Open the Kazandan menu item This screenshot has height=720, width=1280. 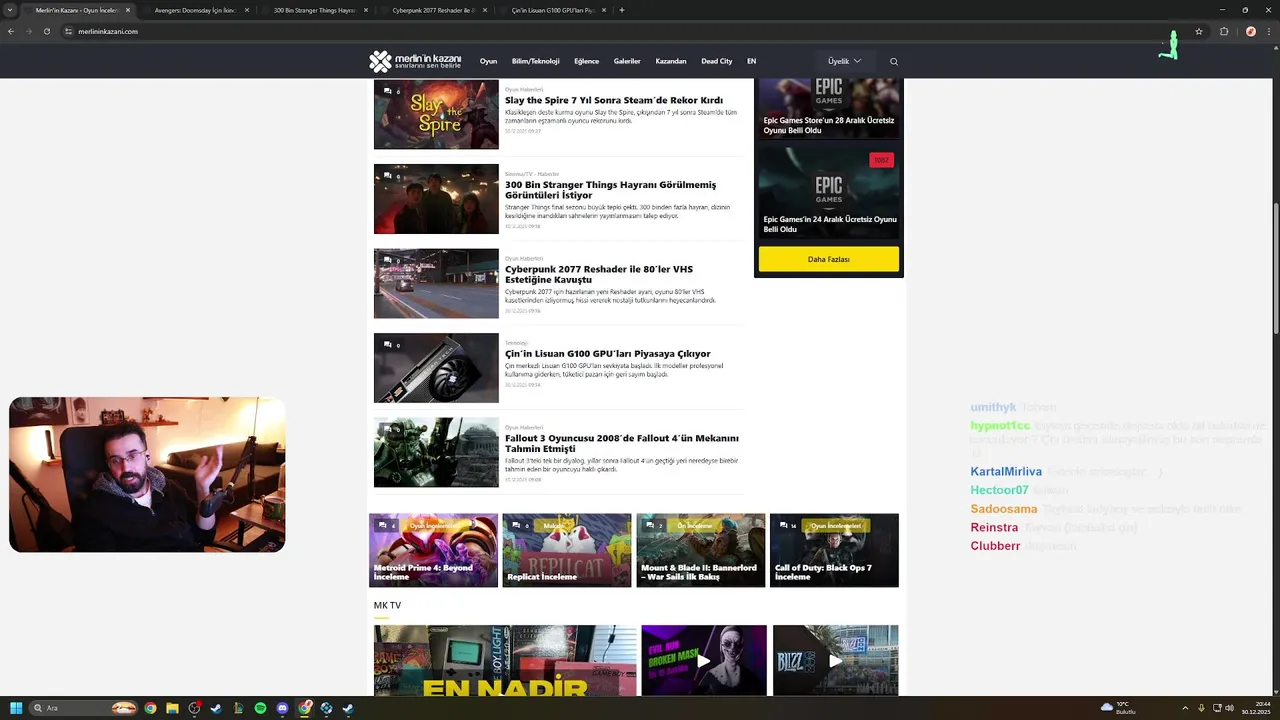[x=671, y=61]
